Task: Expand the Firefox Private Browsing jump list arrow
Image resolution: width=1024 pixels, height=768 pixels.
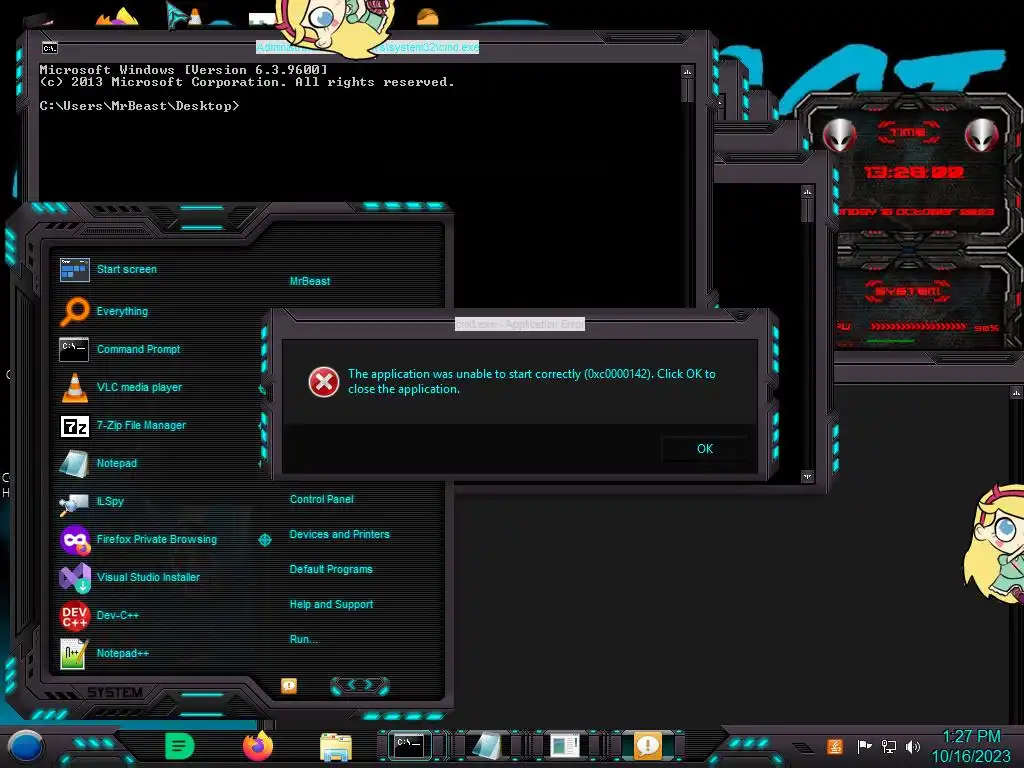Action: [264, 539]
